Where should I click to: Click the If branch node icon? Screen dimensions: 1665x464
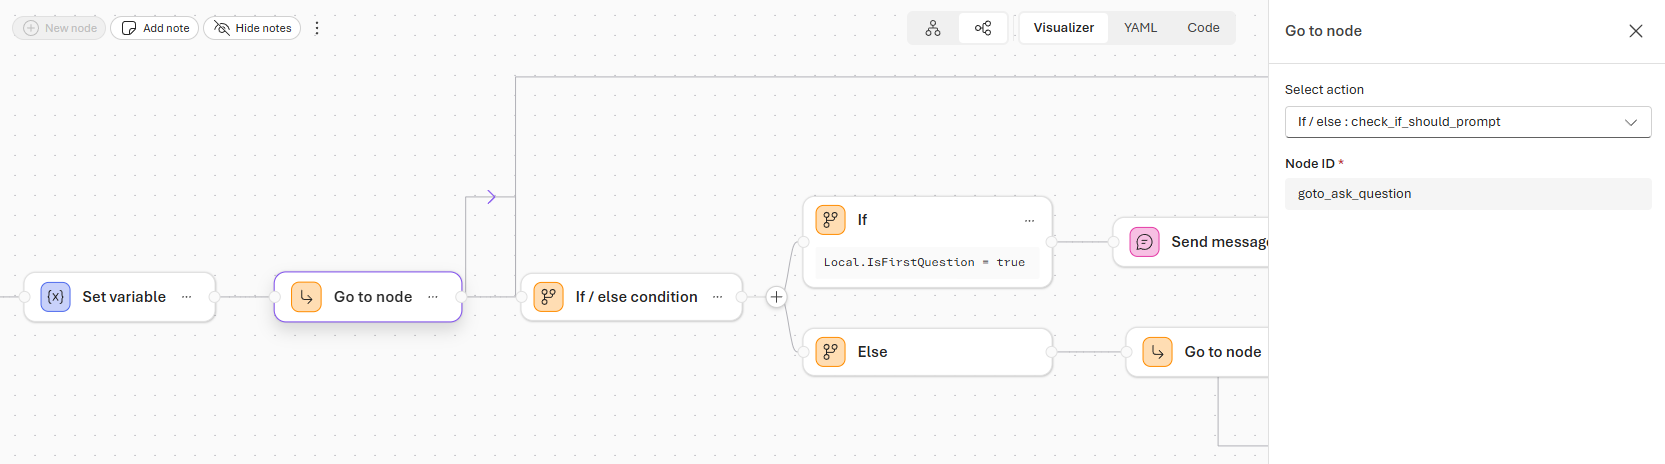tap(830, 220)
